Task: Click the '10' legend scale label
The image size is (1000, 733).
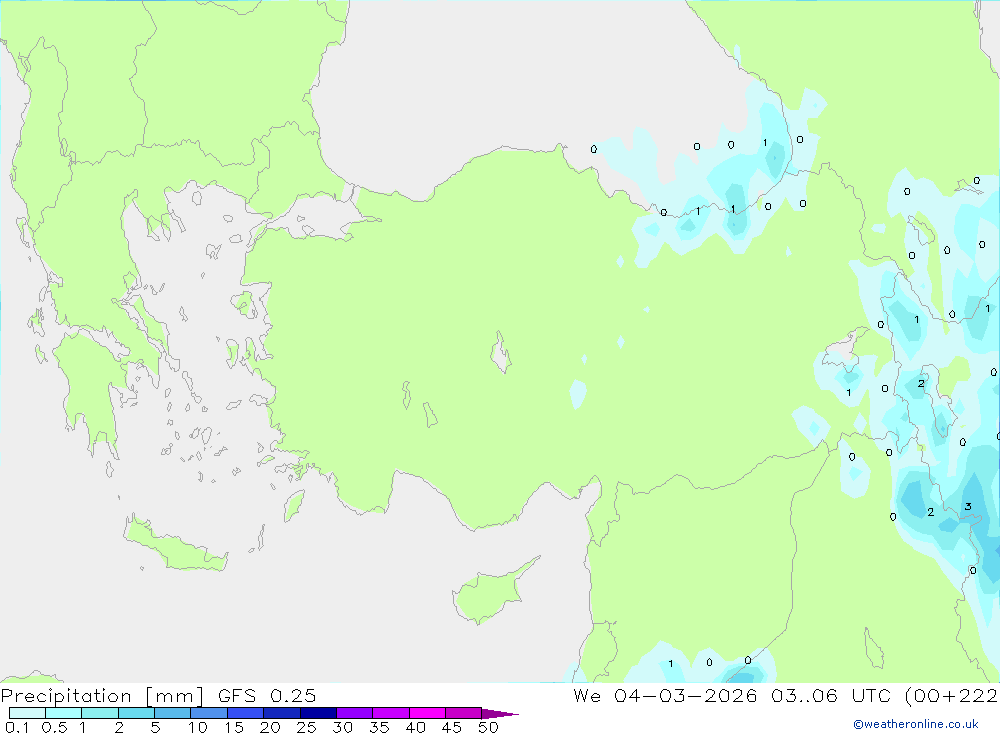Action: [x=198, y=727]
